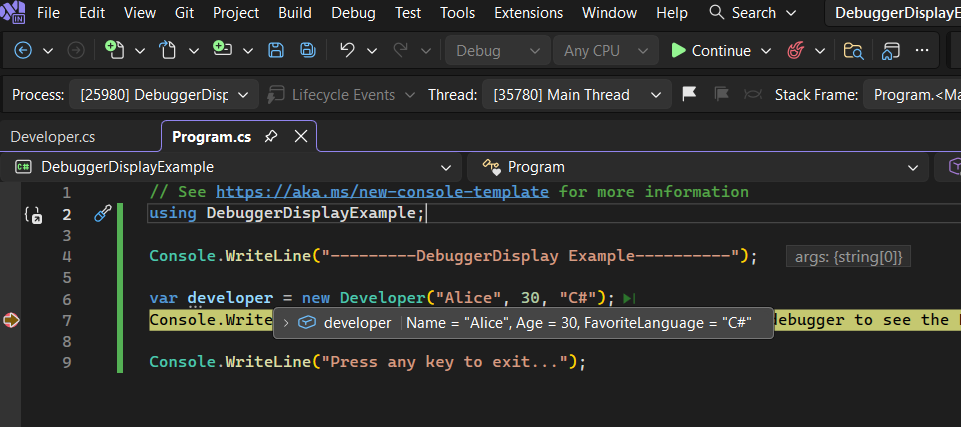Open the Thread dropdown showing Main Thread
The image size is (961, 427).
(x=576, y=95)
